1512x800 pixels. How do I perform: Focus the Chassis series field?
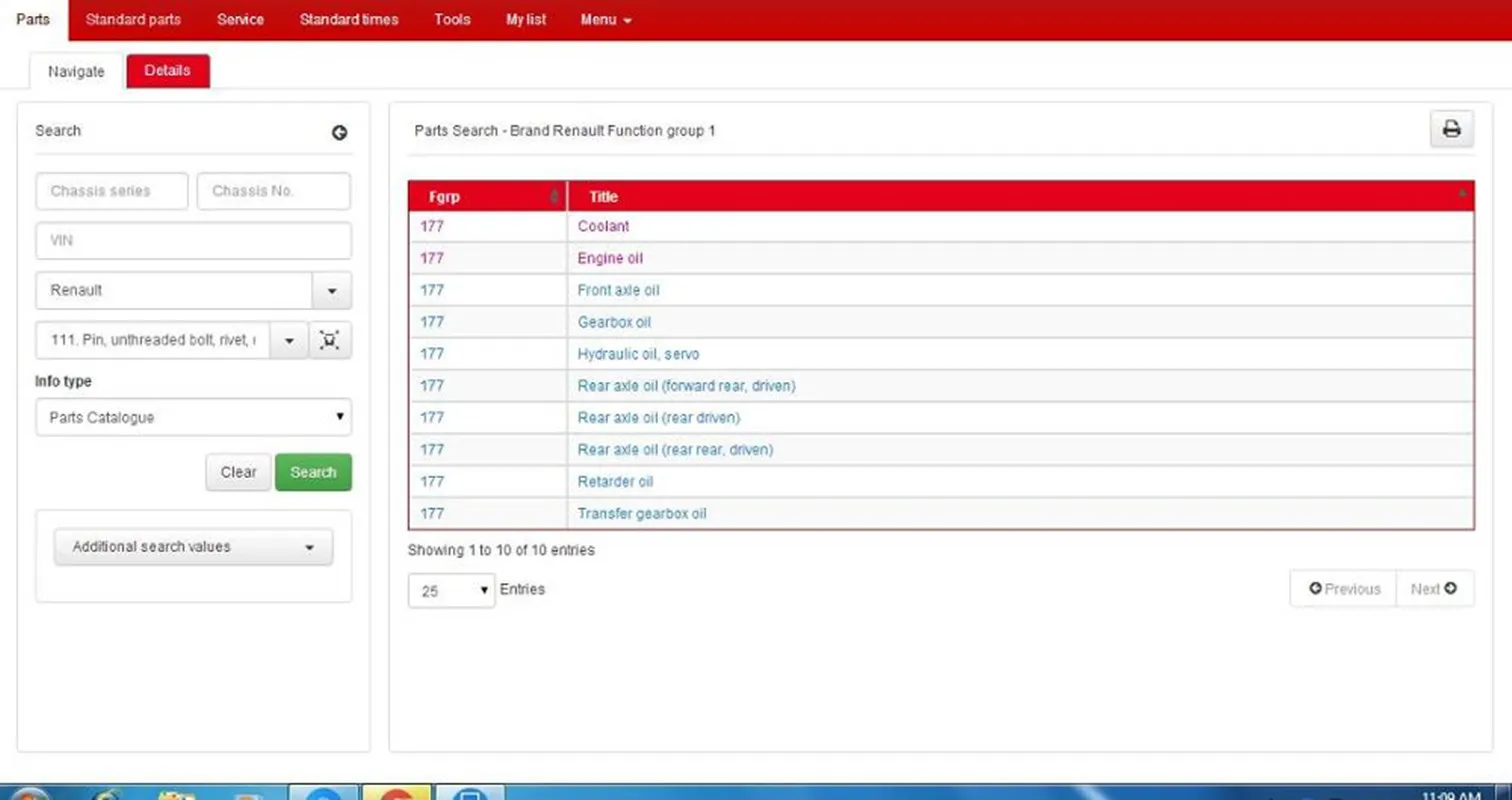tap(112, 191)
